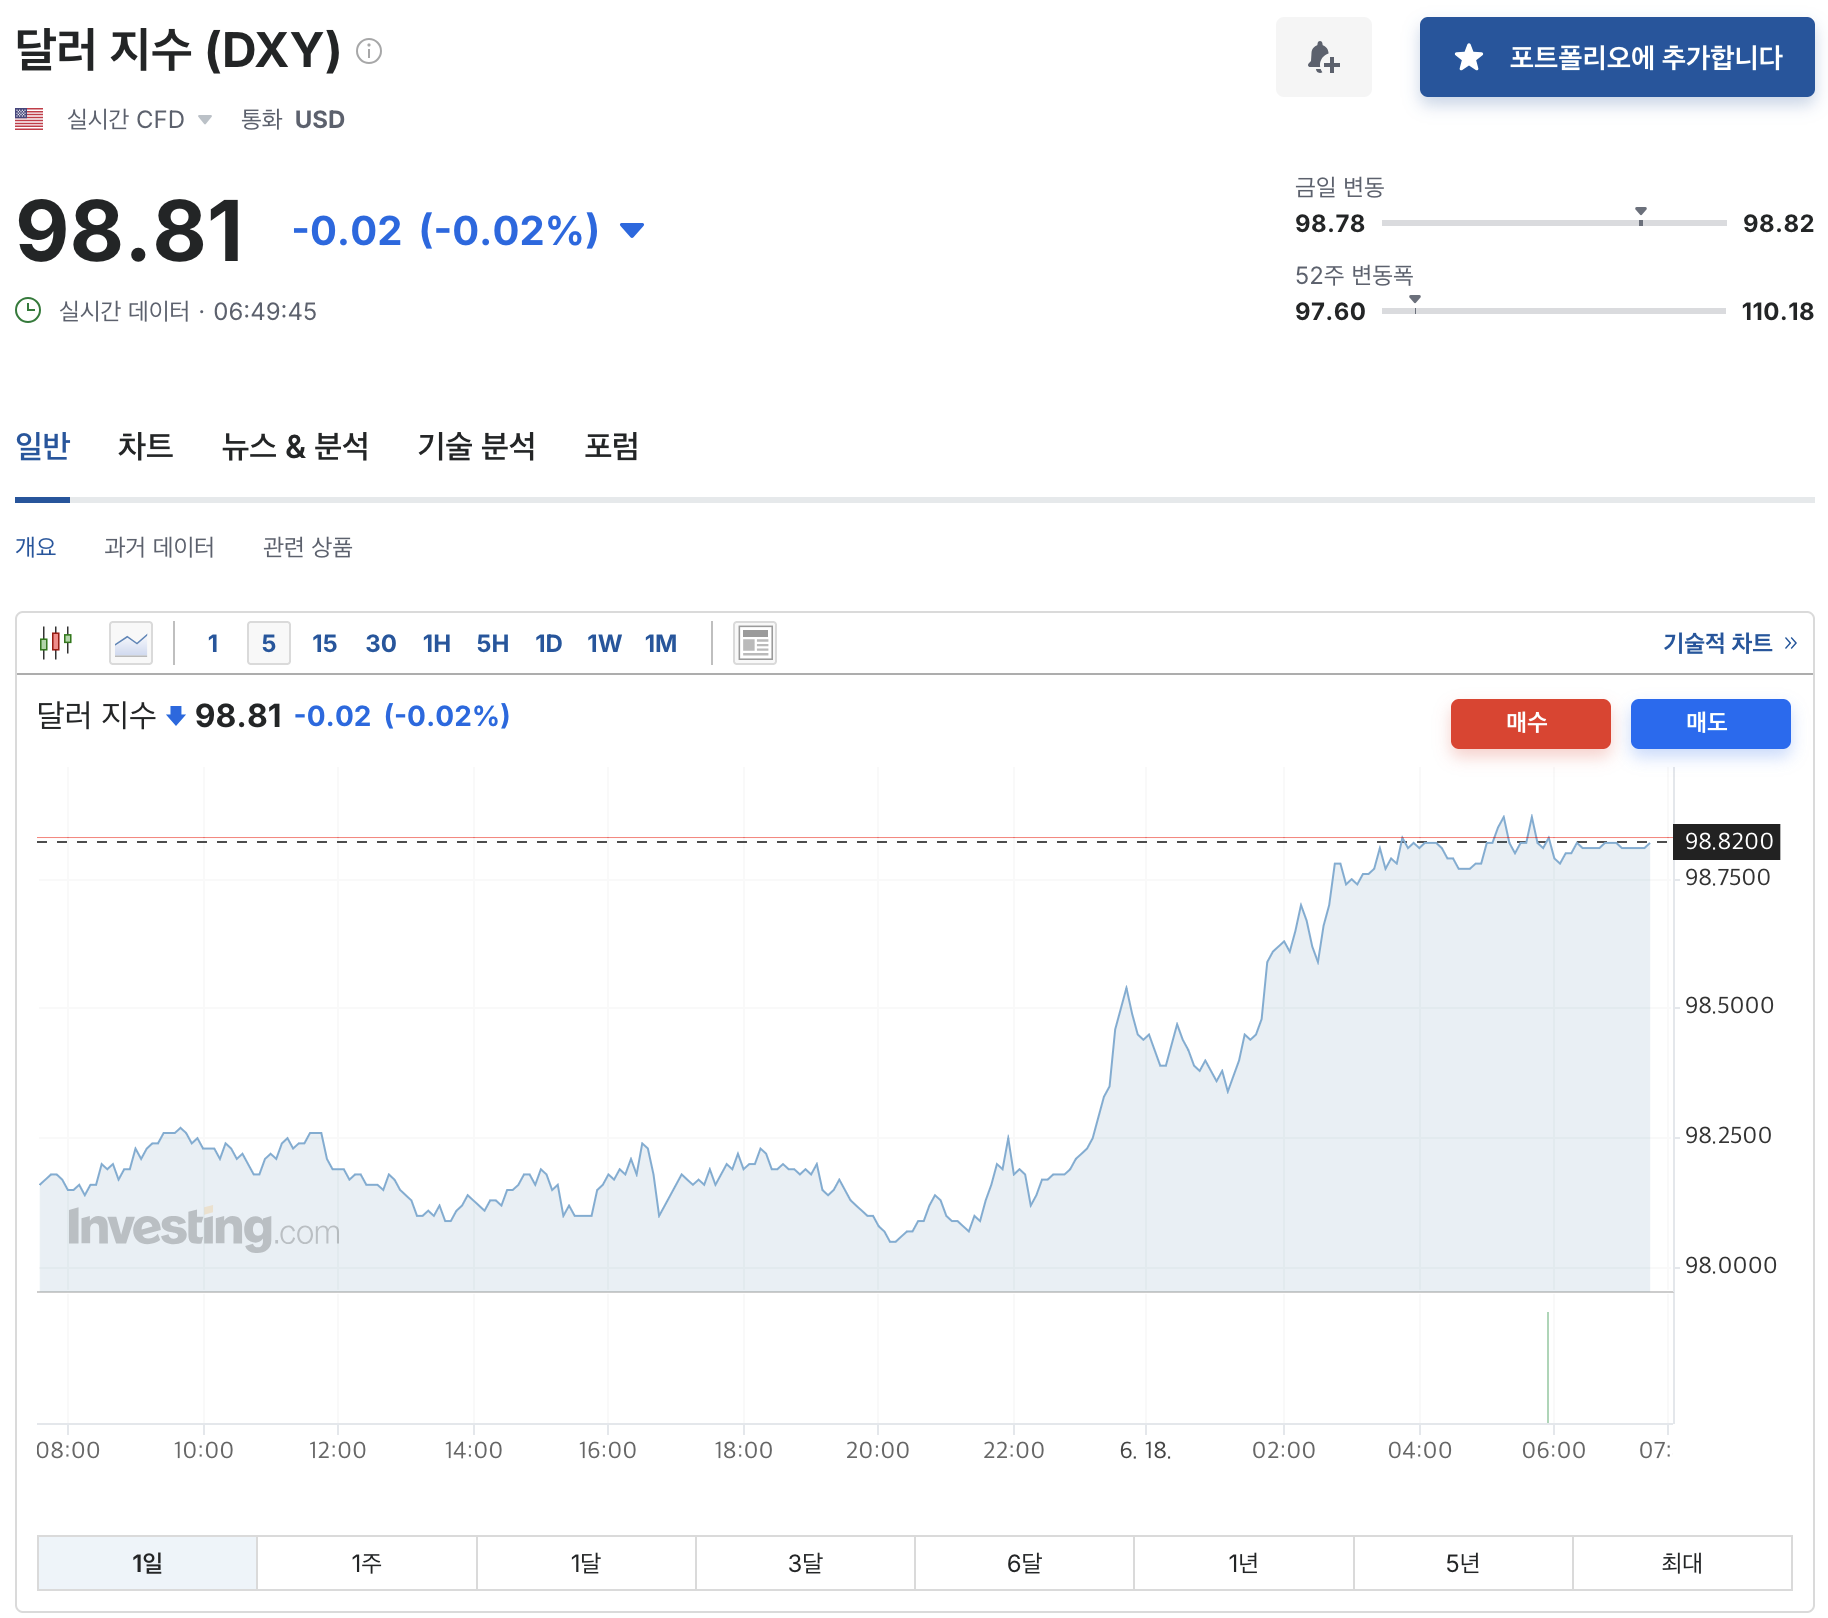
Task: Switch to the 차트 tab
Action: pyautogui.click(x=145, y=446)
